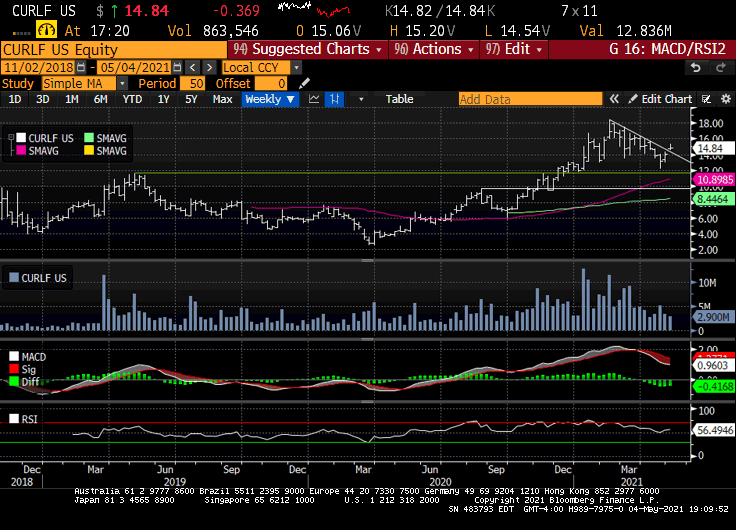Open the Edit menu
736x530 pixels.
pos(514,49)
